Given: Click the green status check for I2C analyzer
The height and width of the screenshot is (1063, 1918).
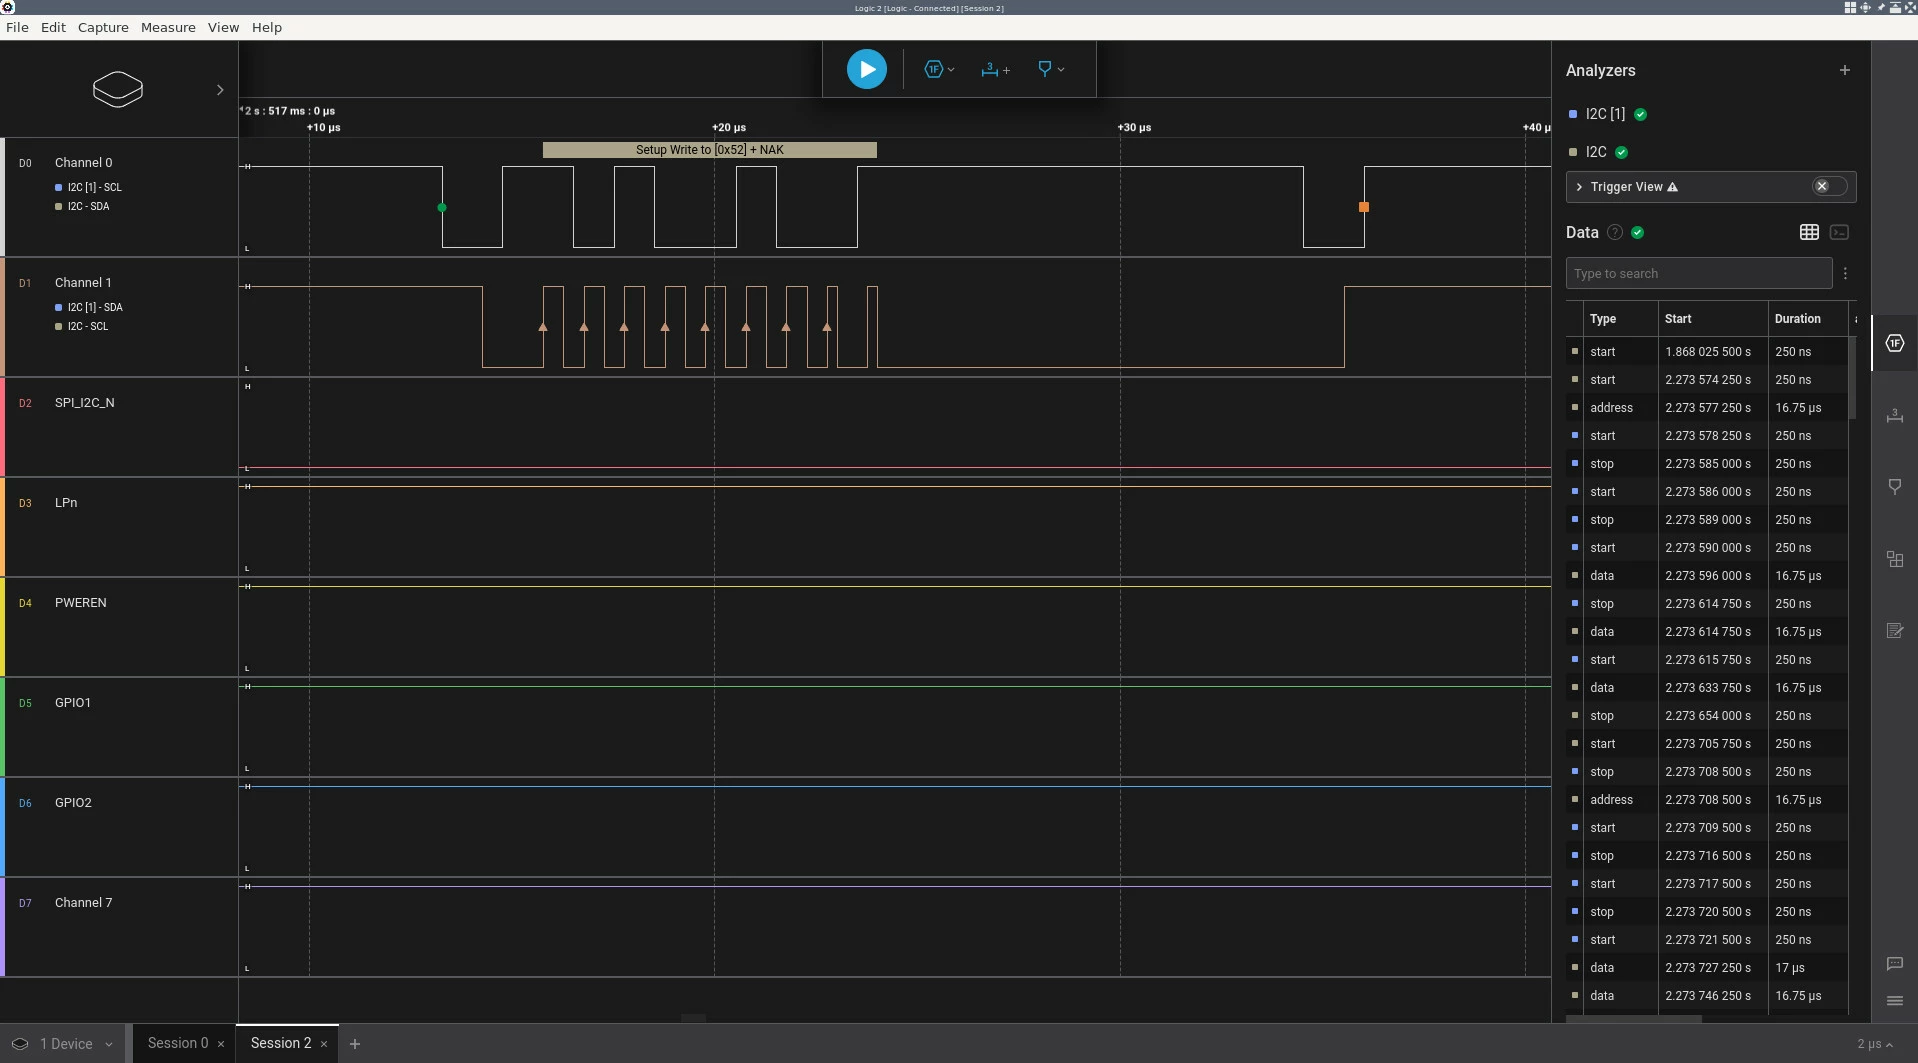Looking at the screenshot, I should 1621,152.
